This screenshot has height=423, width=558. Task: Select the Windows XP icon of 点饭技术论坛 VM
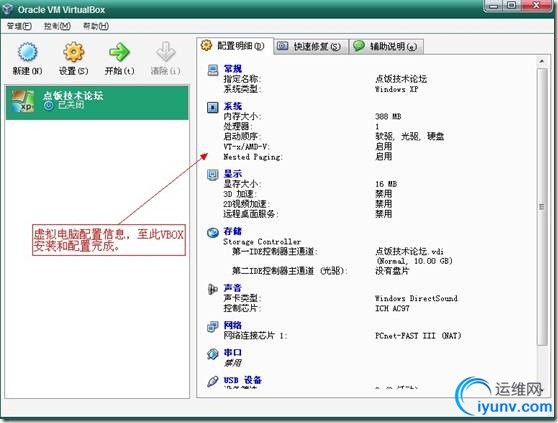pos(23,101)
